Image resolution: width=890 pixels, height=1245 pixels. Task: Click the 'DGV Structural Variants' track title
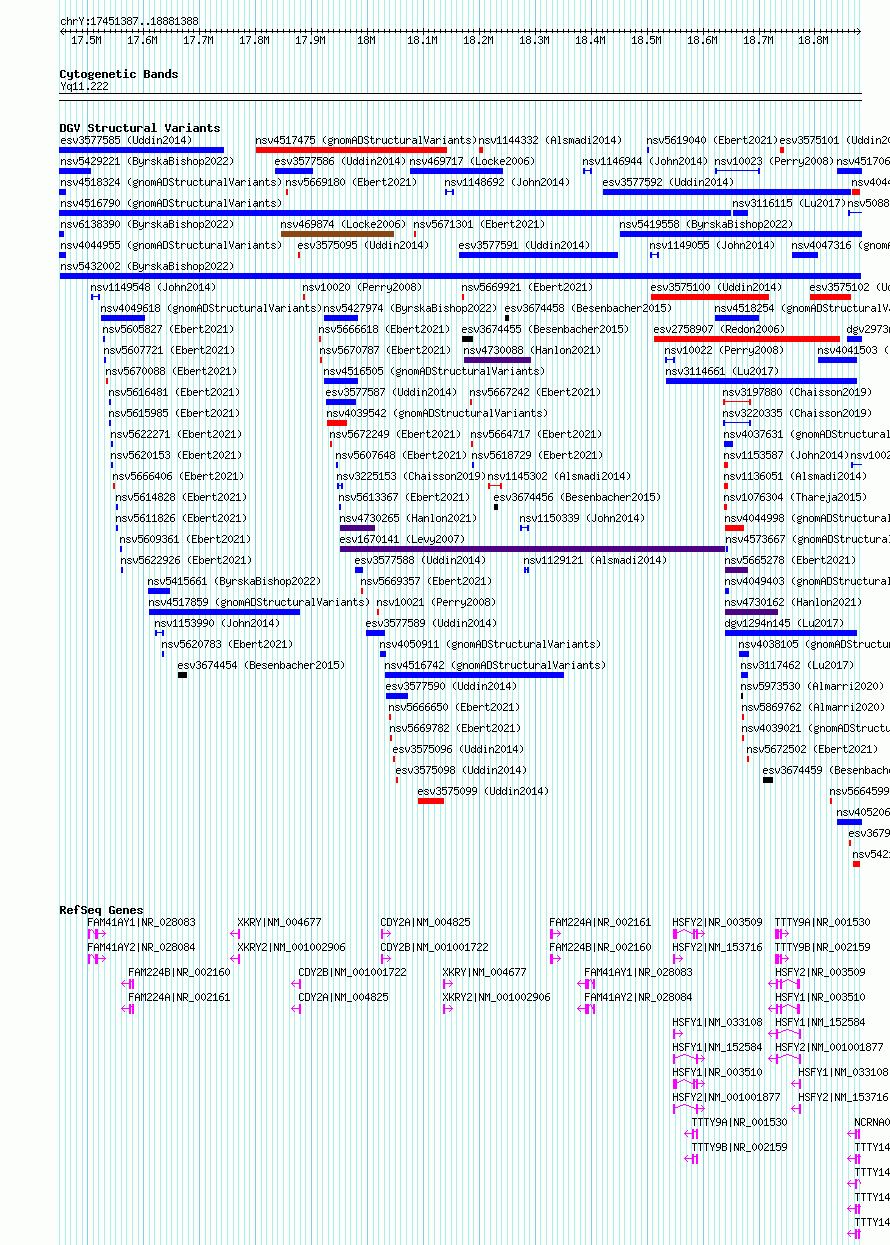[139, 128]
